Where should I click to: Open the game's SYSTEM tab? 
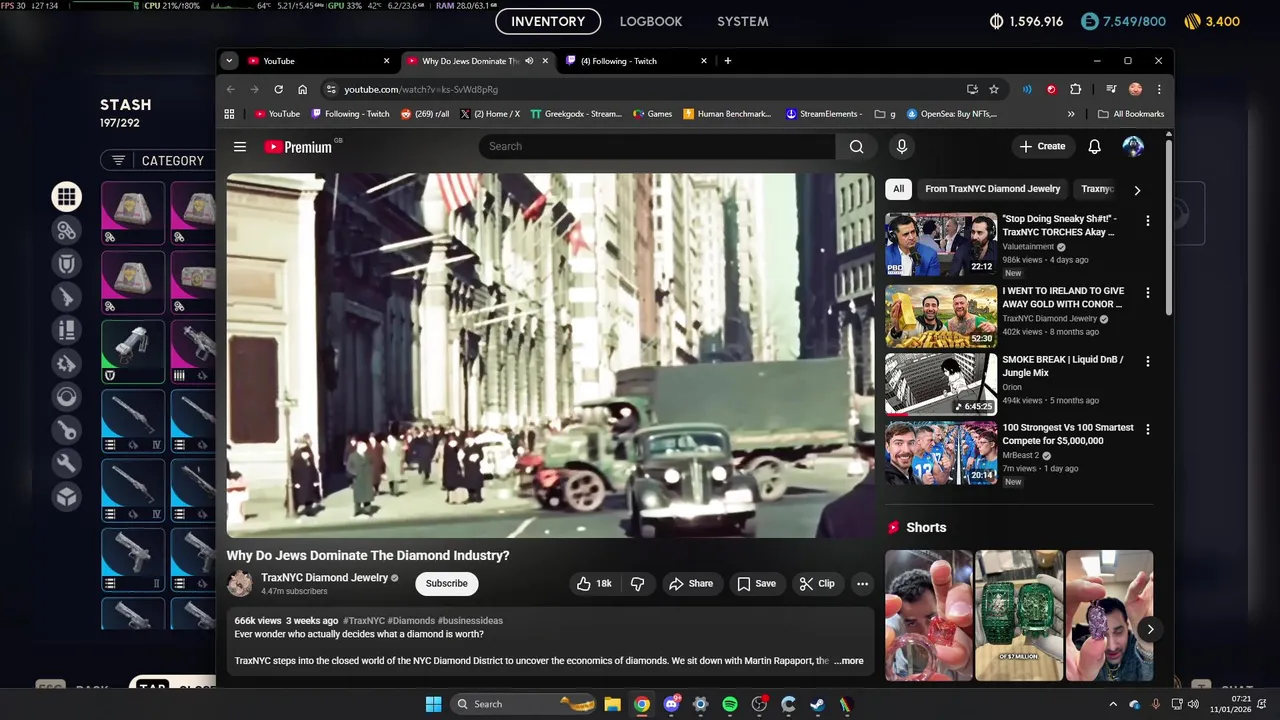point(743,21)
